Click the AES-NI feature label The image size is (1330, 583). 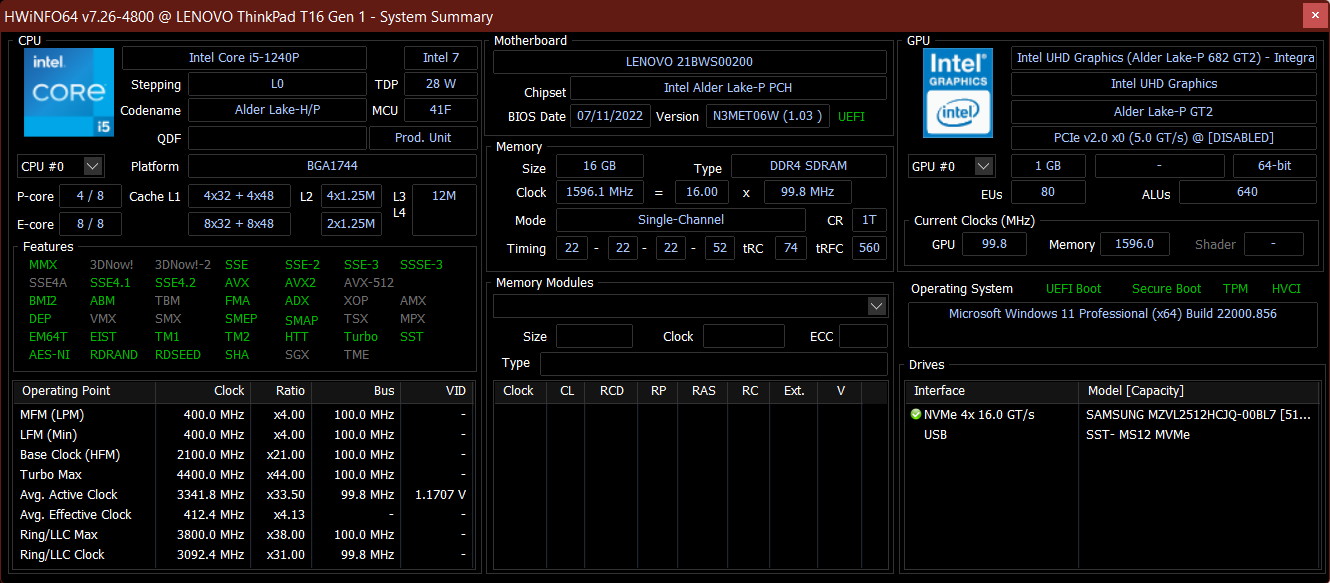point(49,355)
